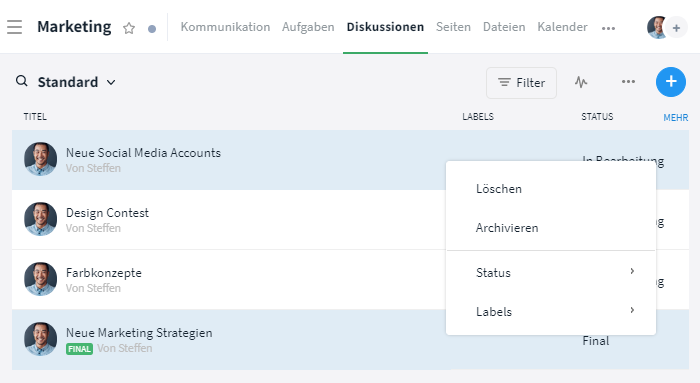The height and width of the screenshot is (383, 700).
Task: Click the search magnifier icon
Action: pos(21,81)
